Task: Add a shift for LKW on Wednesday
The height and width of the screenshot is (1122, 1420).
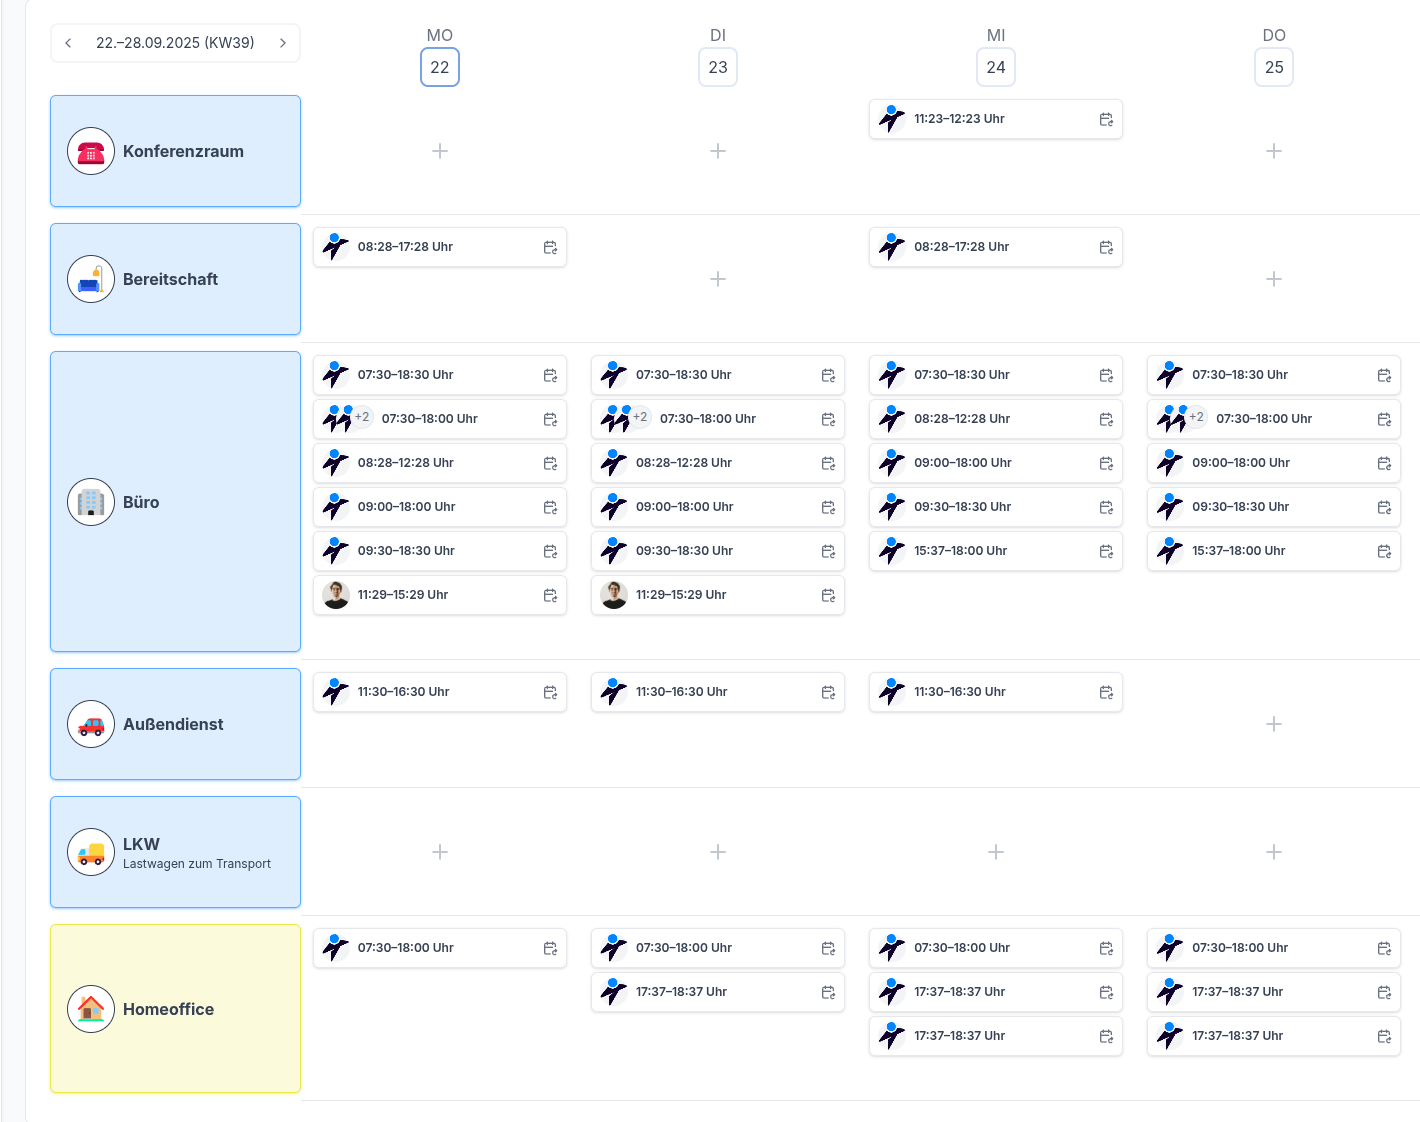Action: (996, 852)
